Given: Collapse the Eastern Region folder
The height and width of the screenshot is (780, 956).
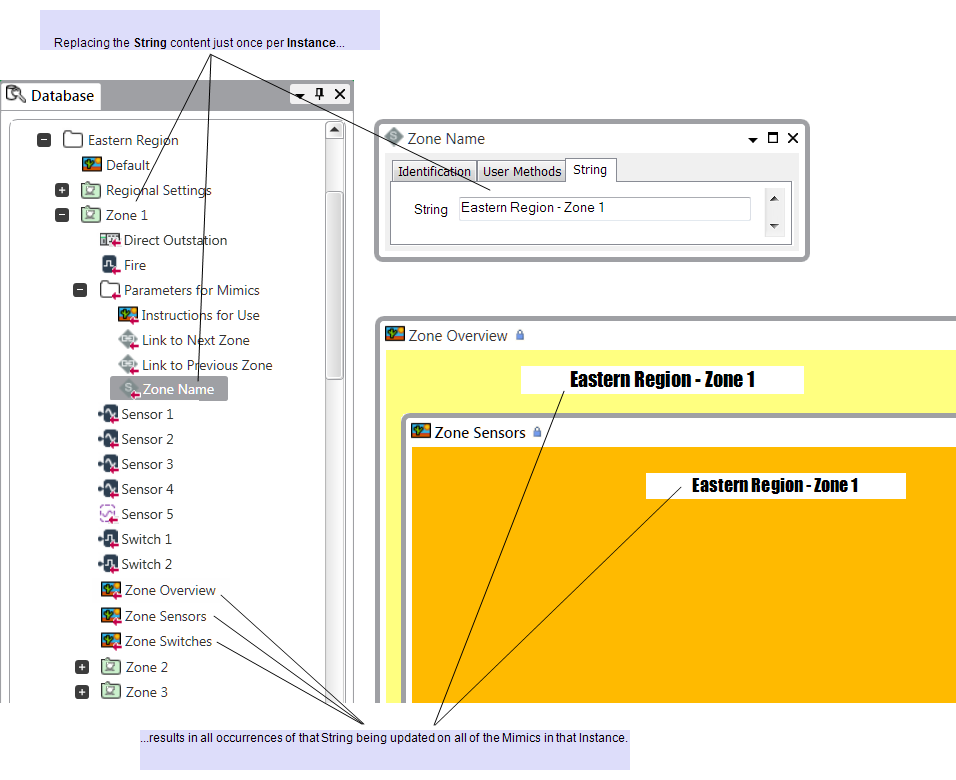Looking at the screenshot, I should [x=44, y=140].
